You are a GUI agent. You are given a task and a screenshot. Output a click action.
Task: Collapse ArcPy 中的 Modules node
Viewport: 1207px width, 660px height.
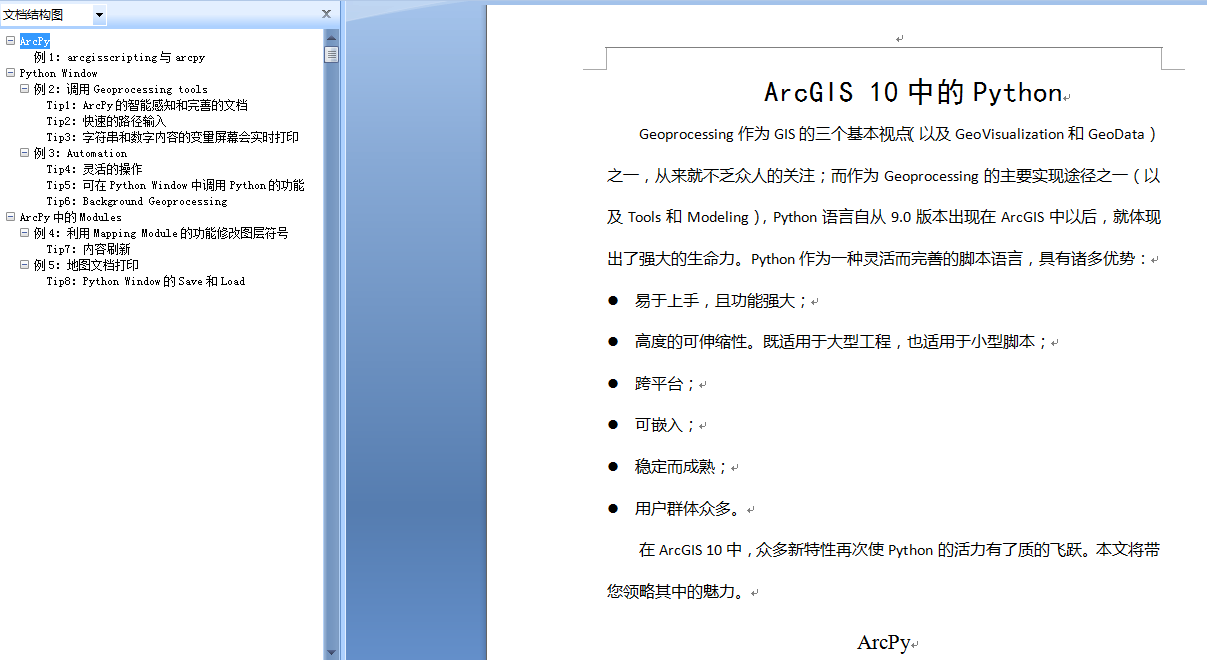pos(10,217)
